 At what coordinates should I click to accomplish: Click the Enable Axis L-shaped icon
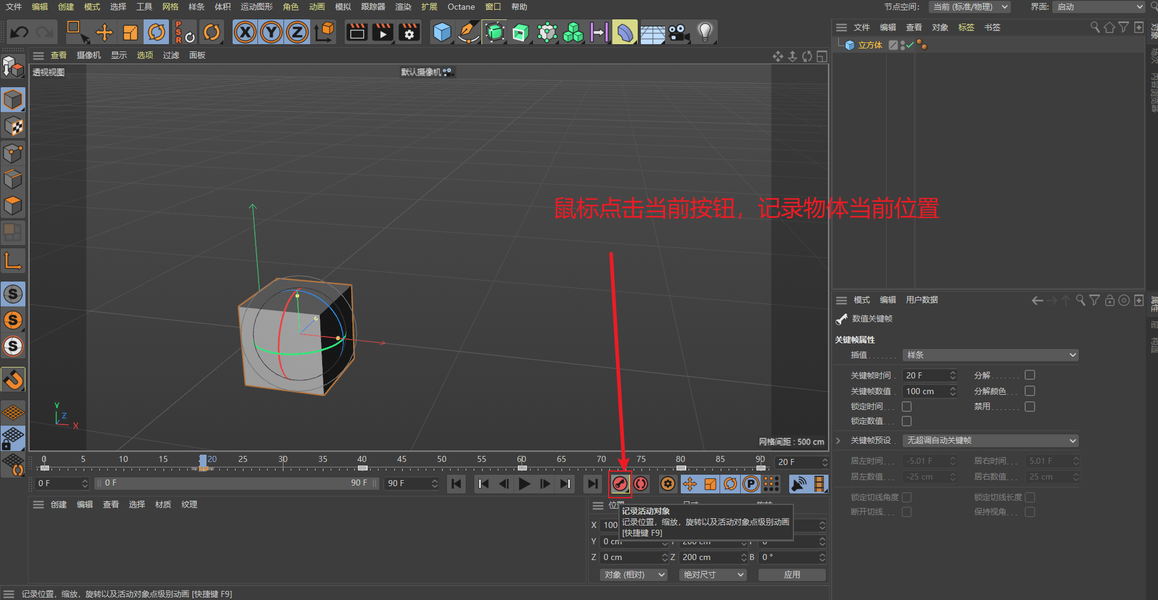click(x=13, y=260)
